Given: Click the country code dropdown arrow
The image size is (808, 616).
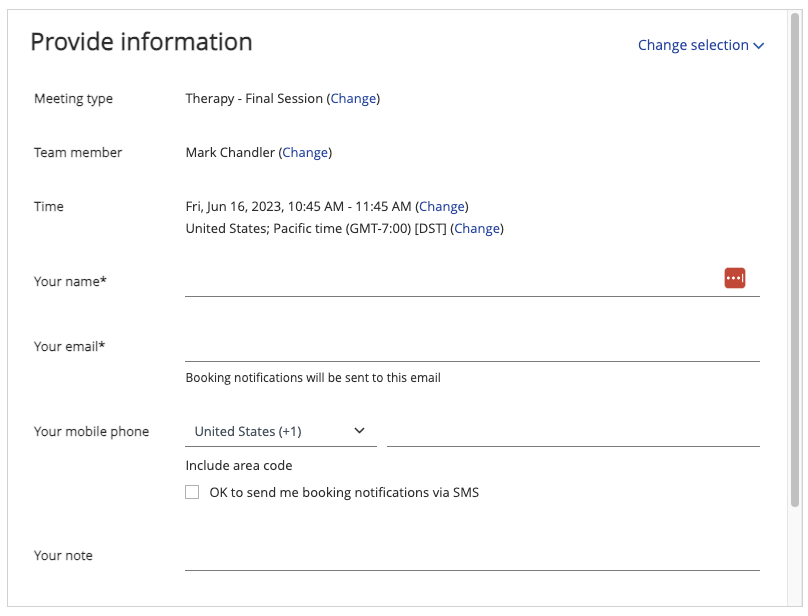Looking at the screenshot, I should pos(359,430).
